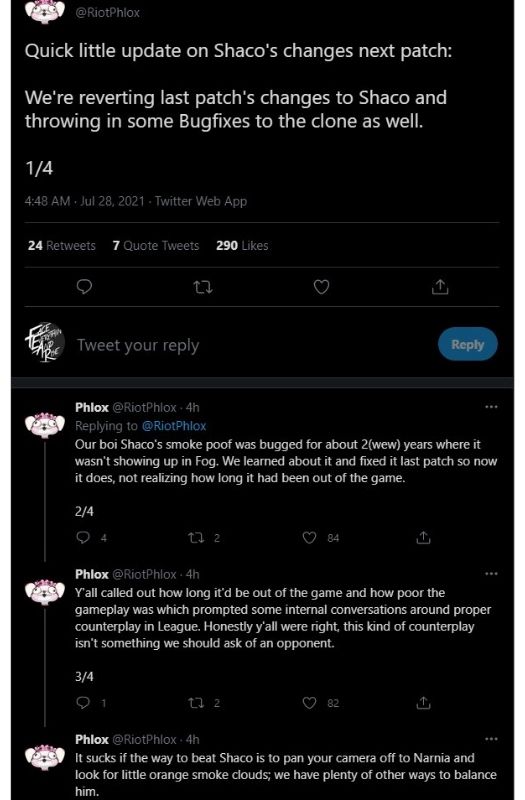This screenshot has width=525, height=800.
Task: Share the 2/4 tweet
Action: pos(423,537)
